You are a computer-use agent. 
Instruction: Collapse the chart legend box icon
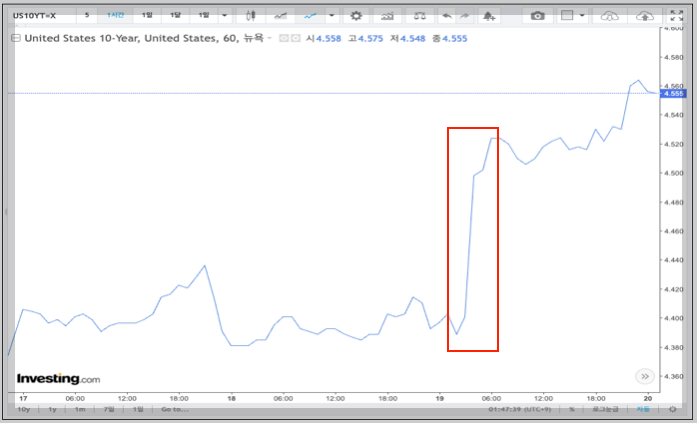[16, 38]
